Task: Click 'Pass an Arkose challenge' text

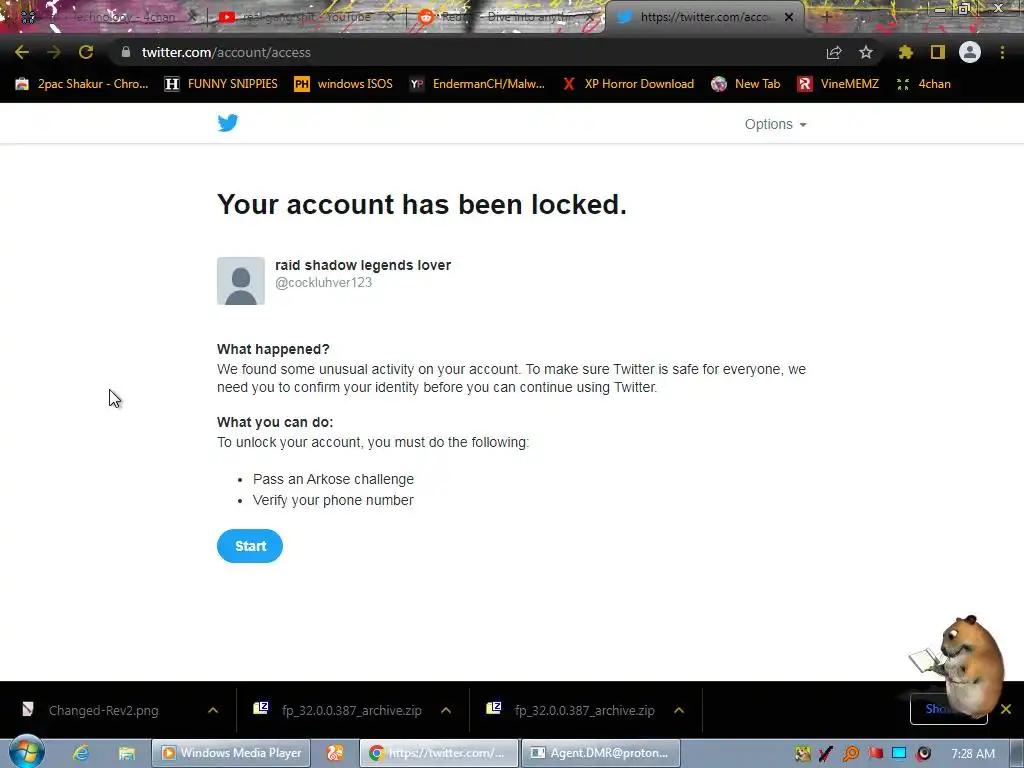Action: point(333,479)
